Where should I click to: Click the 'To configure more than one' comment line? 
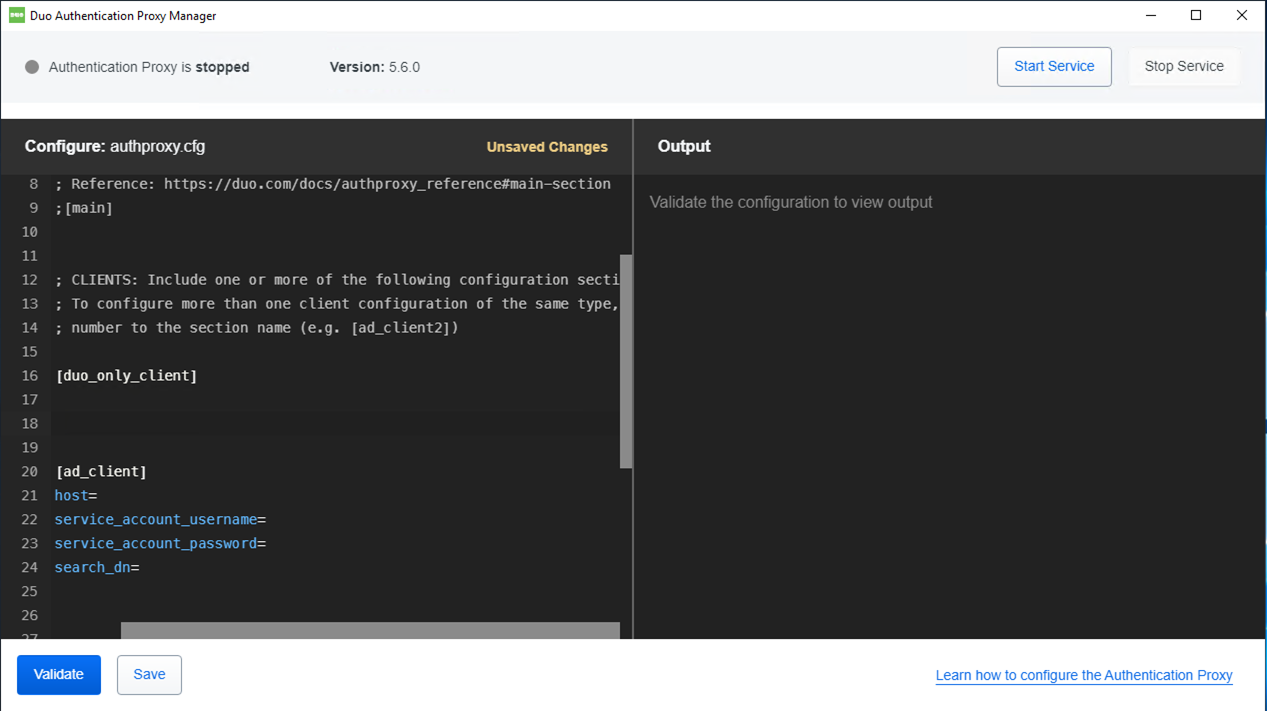(338, 304)
